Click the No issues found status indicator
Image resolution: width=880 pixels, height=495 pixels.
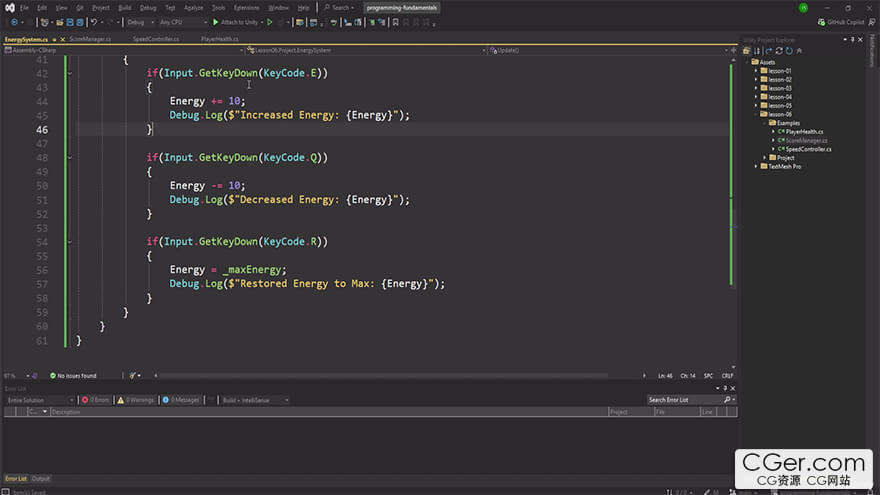point(72,376)
